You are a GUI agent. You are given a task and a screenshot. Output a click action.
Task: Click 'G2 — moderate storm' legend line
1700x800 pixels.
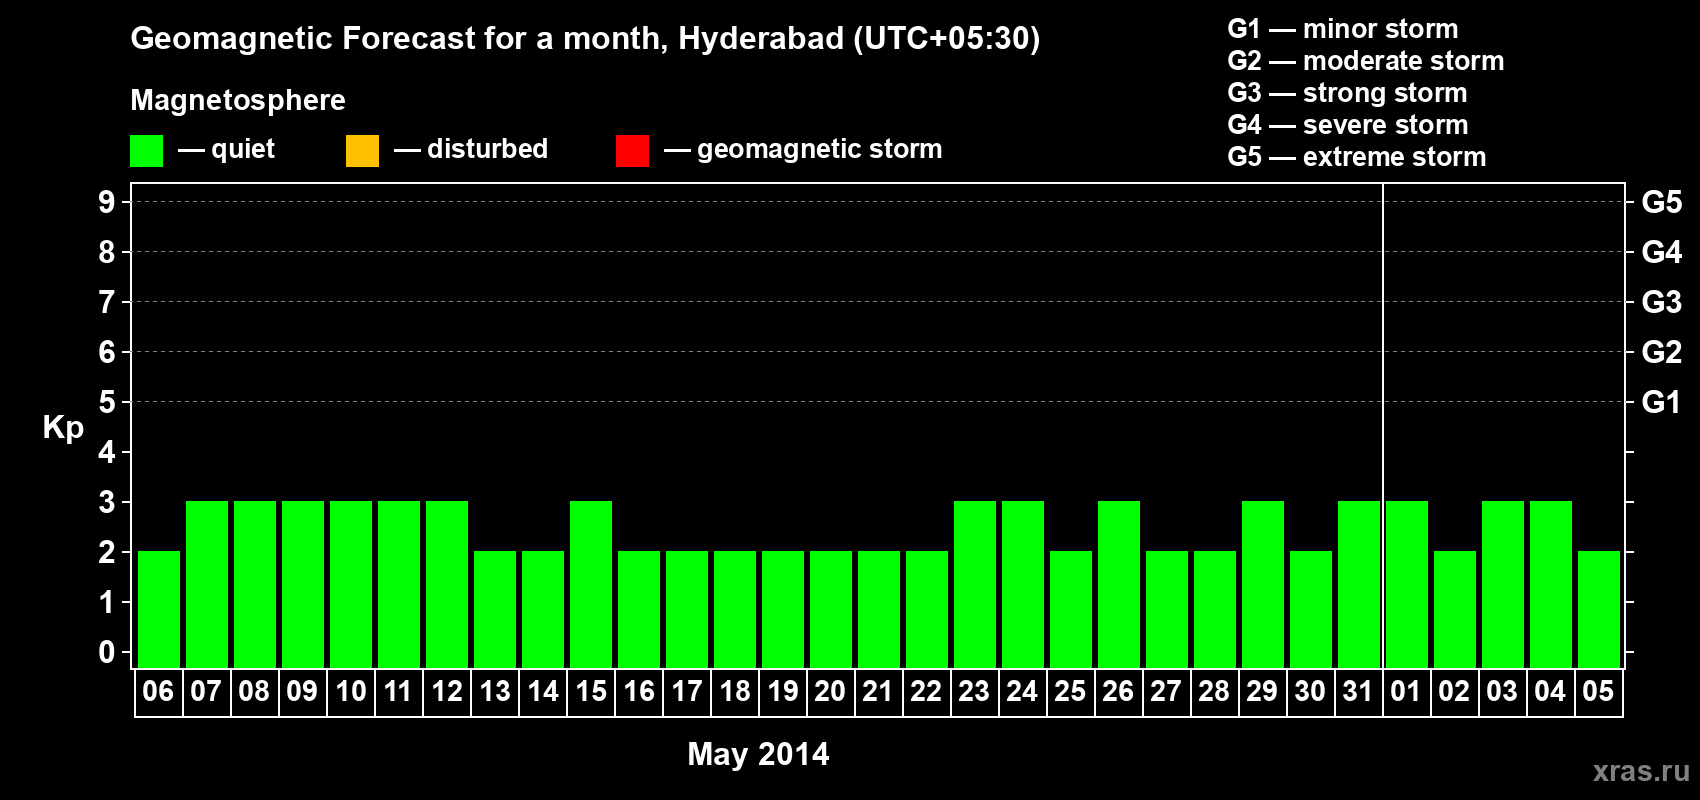coord(1365,61)
